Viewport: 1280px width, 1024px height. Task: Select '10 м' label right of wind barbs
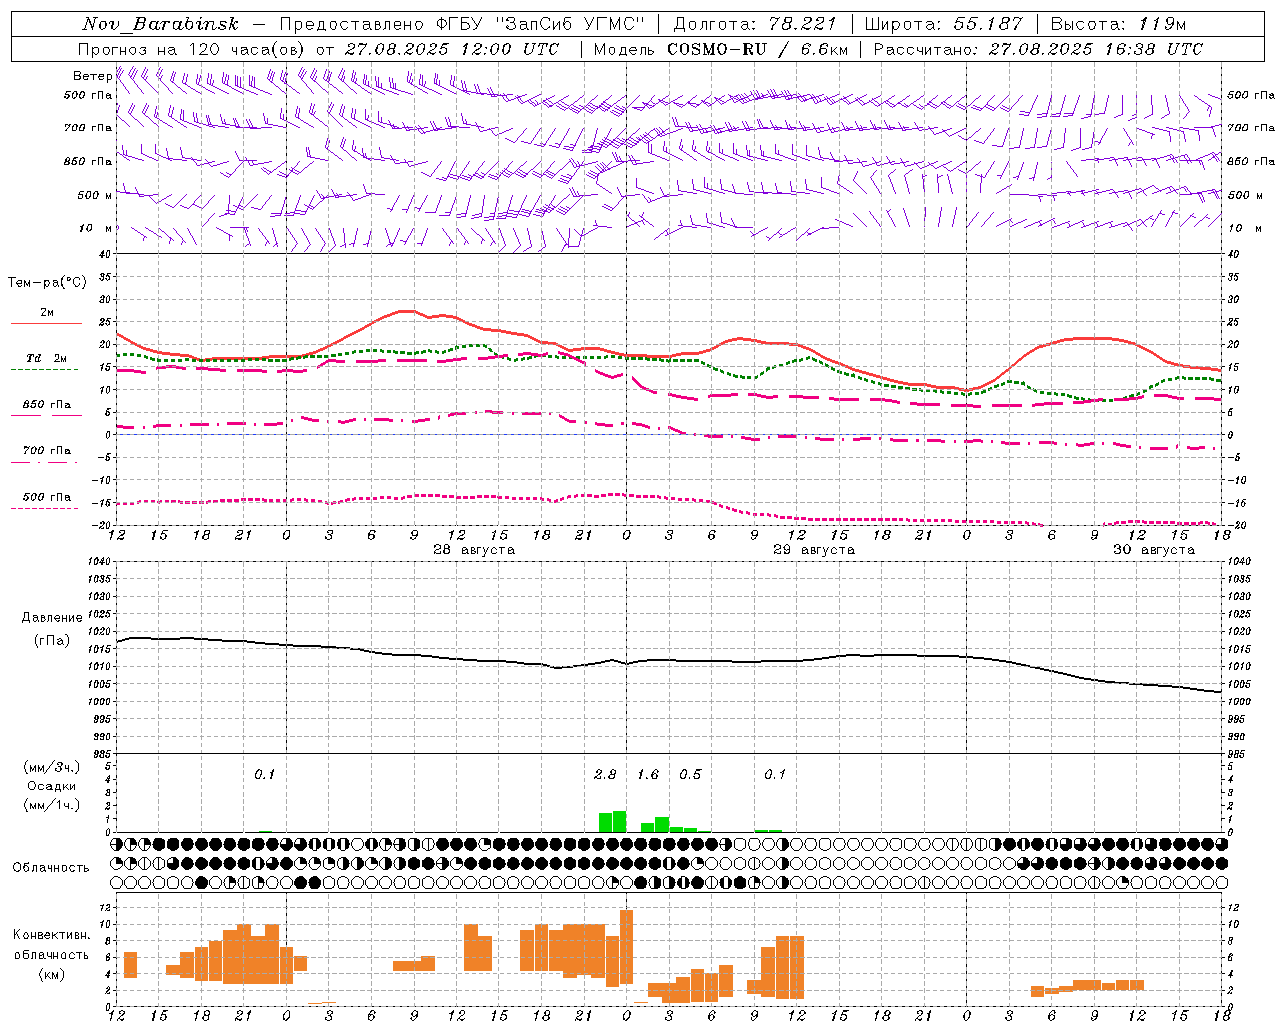pyautogui.click(x=1245, y=228)
